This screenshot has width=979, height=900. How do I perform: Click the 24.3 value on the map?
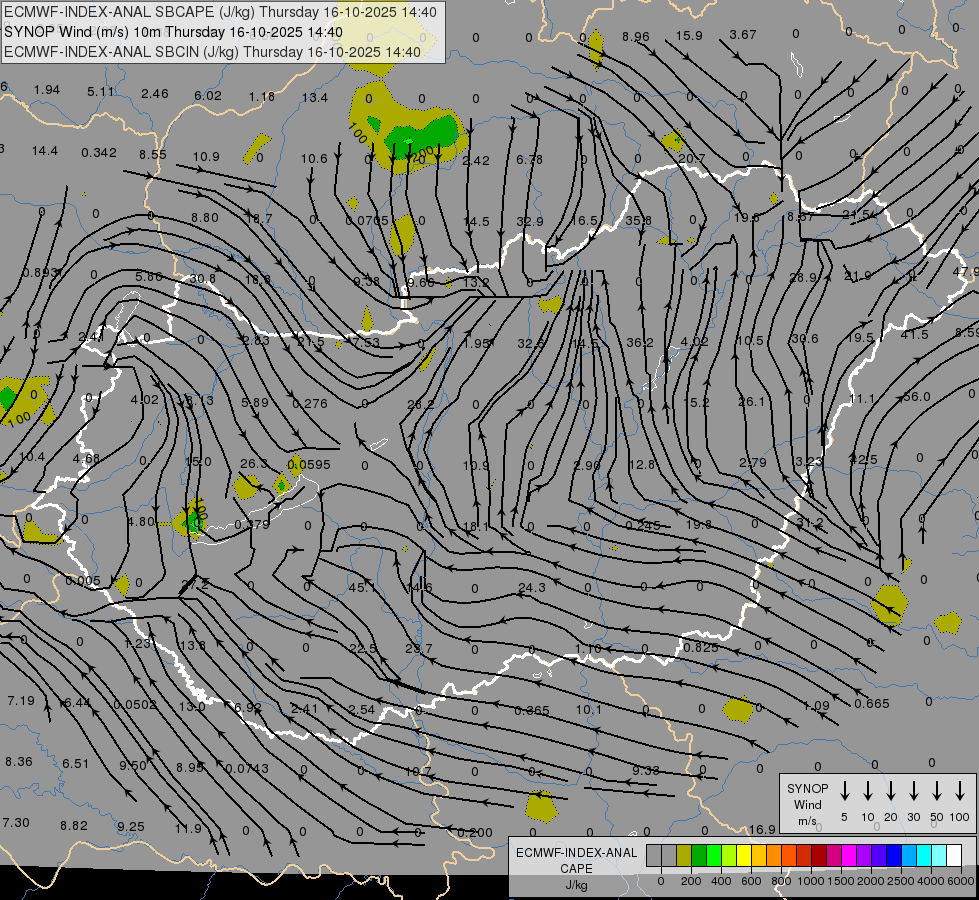(531, 587)
